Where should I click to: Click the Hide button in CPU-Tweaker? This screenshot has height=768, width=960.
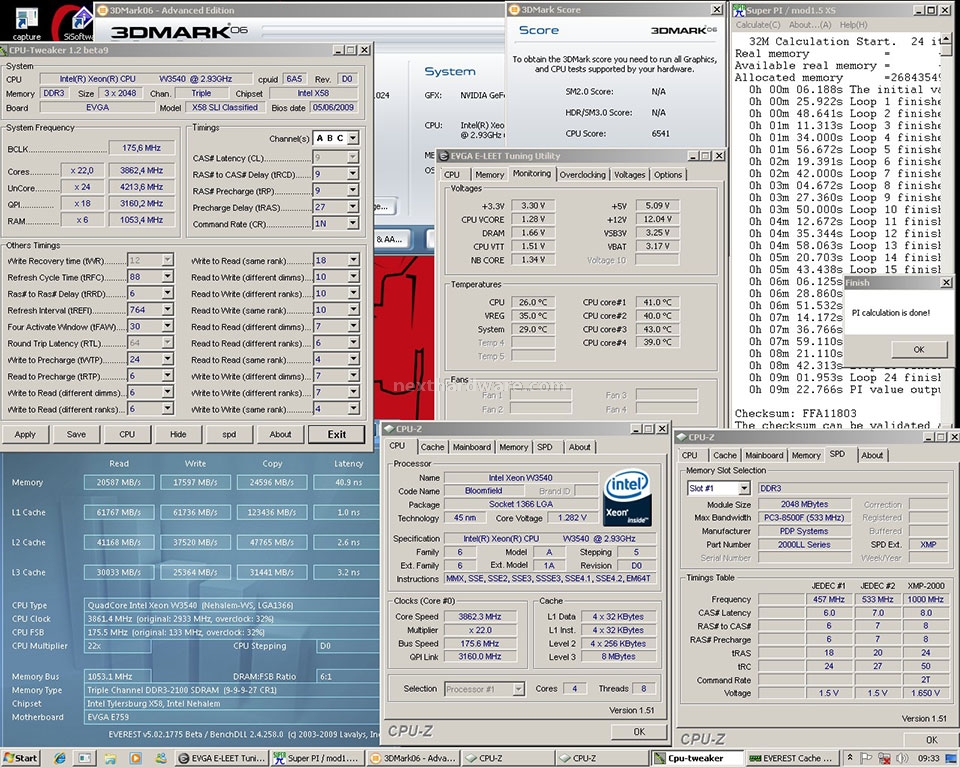[178, 434]
